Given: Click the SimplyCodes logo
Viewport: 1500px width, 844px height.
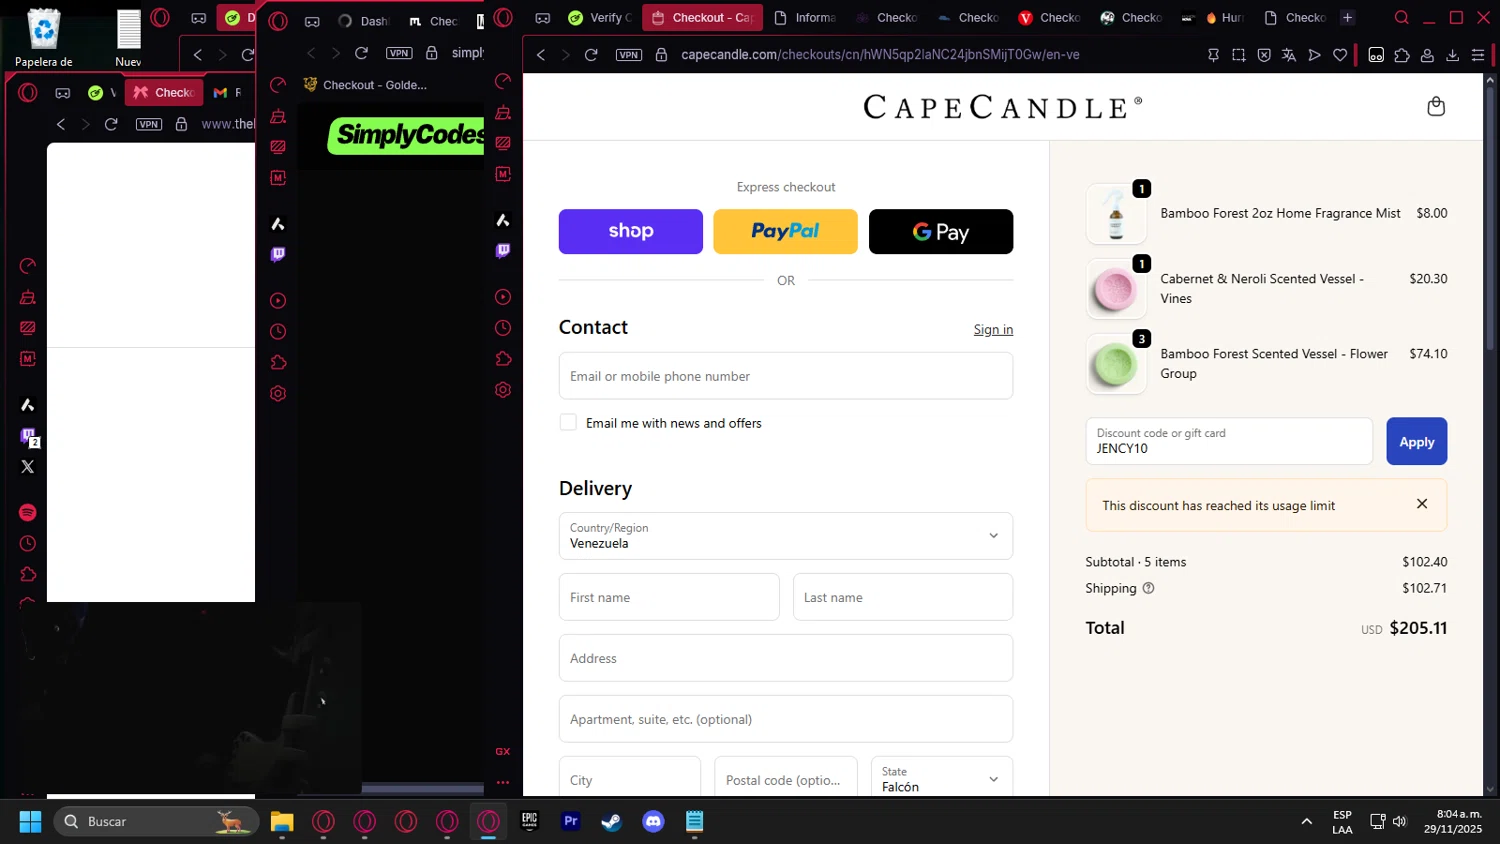Looking at the screenshot, I should coord(408,134).
